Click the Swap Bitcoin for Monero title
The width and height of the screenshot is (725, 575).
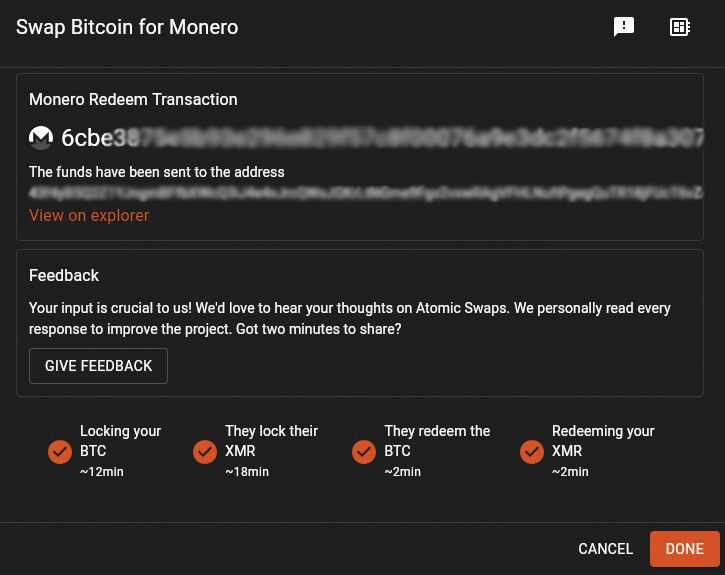pyautogui.click(x=127, y=27)
